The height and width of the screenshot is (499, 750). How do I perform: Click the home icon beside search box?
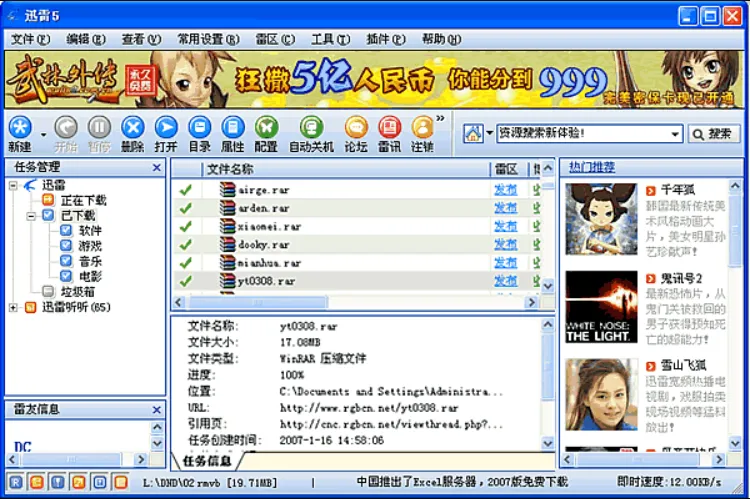[x=473, y=133]
